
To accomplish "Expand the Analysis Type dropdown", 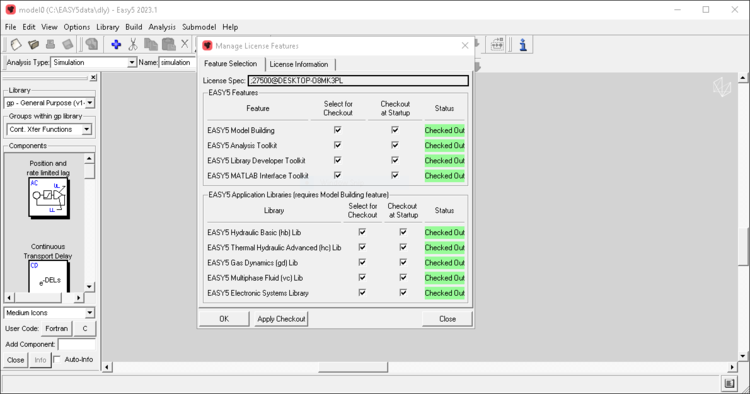I will point(132,63).
